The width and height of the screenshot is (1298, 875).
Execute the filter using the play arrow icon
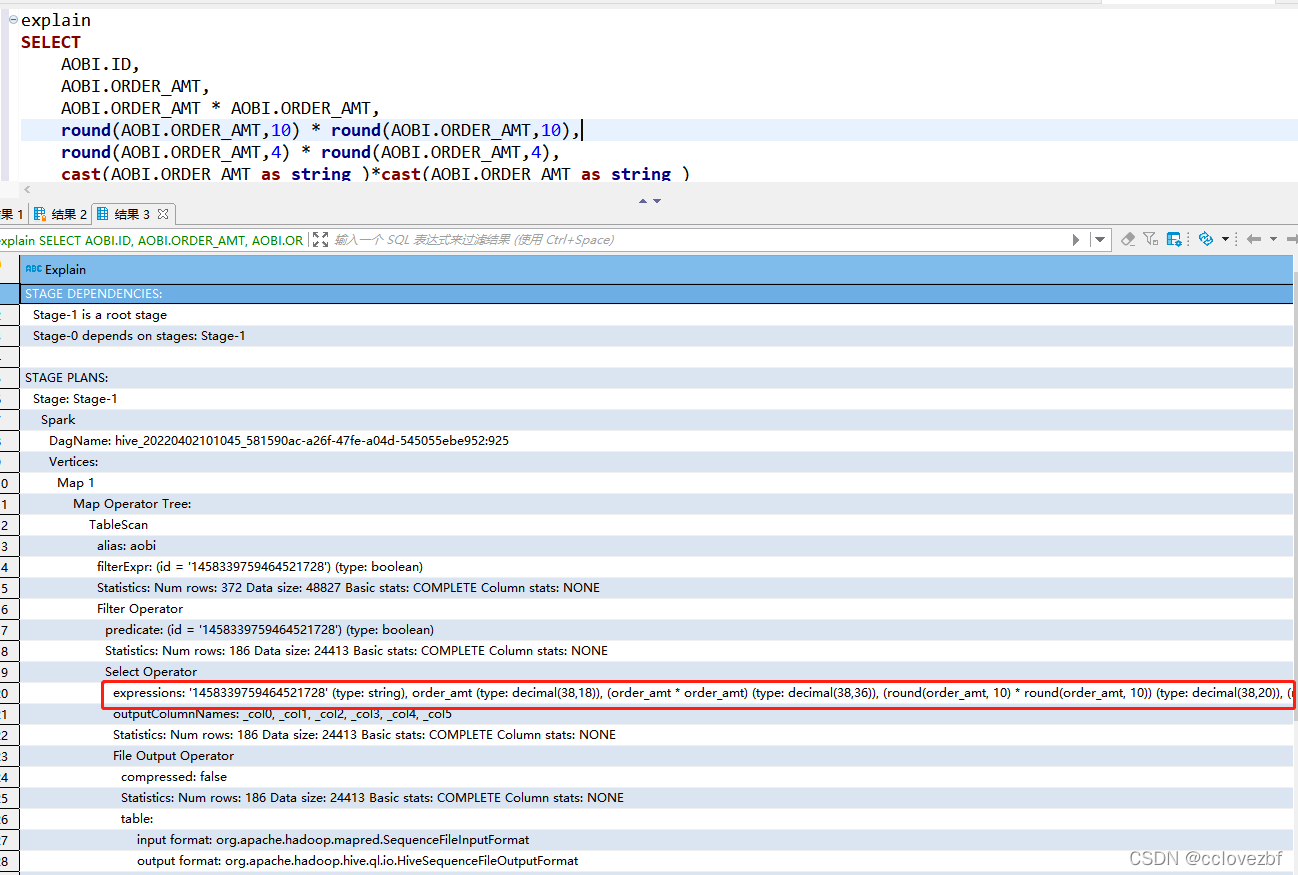tap(1078, 239)
